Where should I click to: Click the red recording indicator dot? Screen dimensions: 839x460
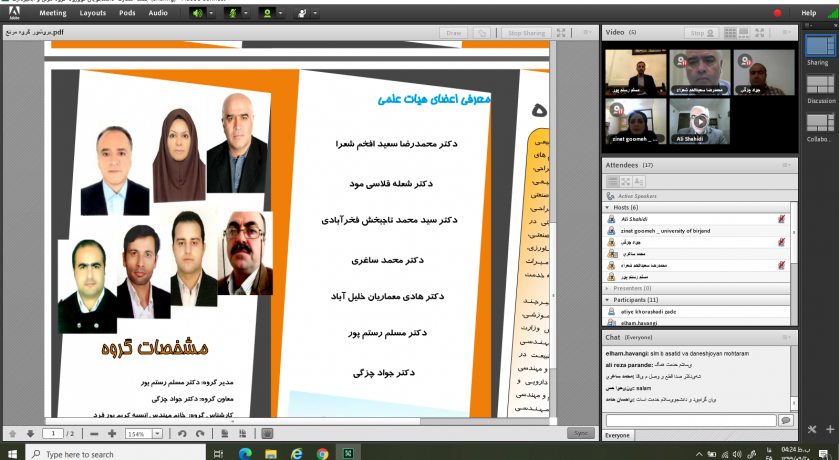(777, 13)
